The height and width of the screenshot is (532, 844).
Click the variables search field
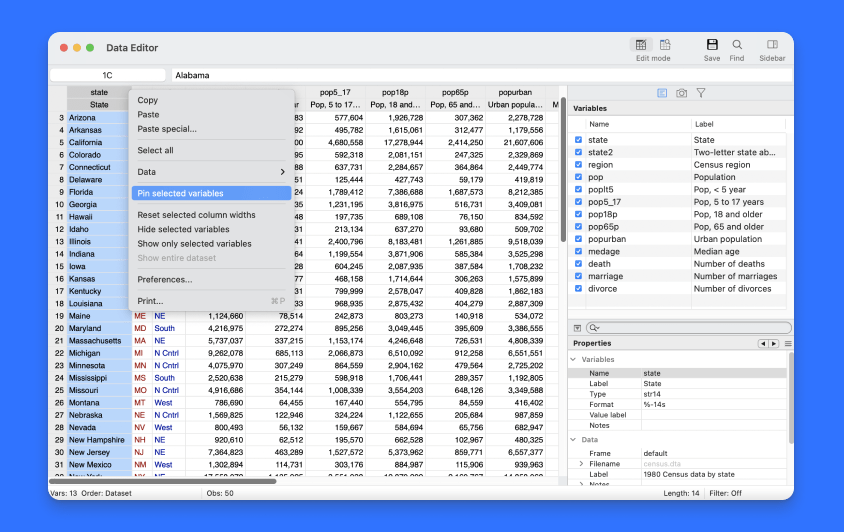tap(689, 328)
